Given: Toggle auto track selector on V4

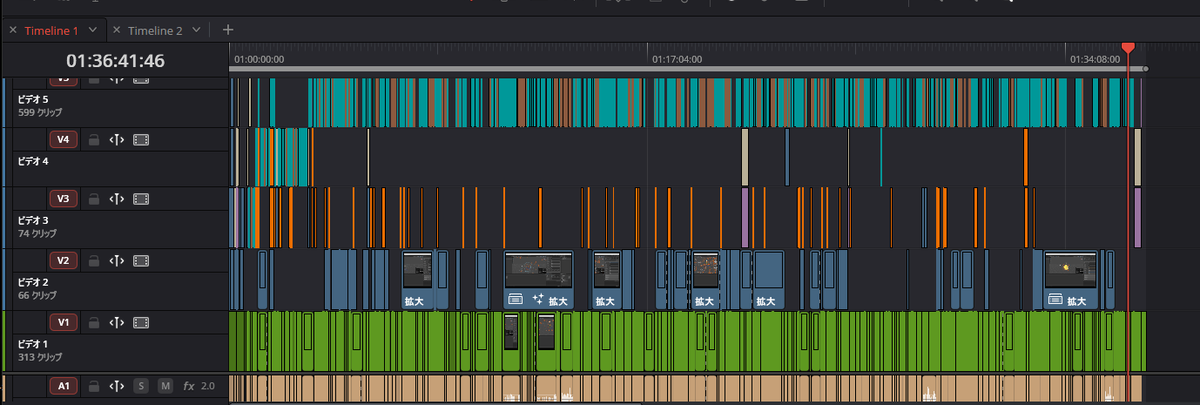Looking at the screenshot, I should pos(117,139).
